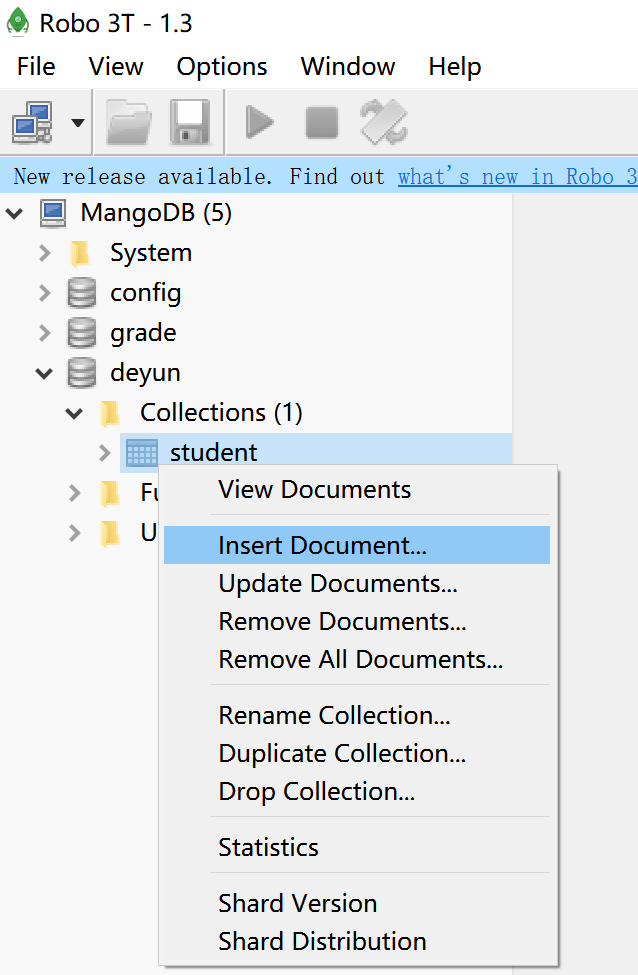This screenshot has width=638, height=975.
Task: Click the config database cylinder icon
Action: 81,293
